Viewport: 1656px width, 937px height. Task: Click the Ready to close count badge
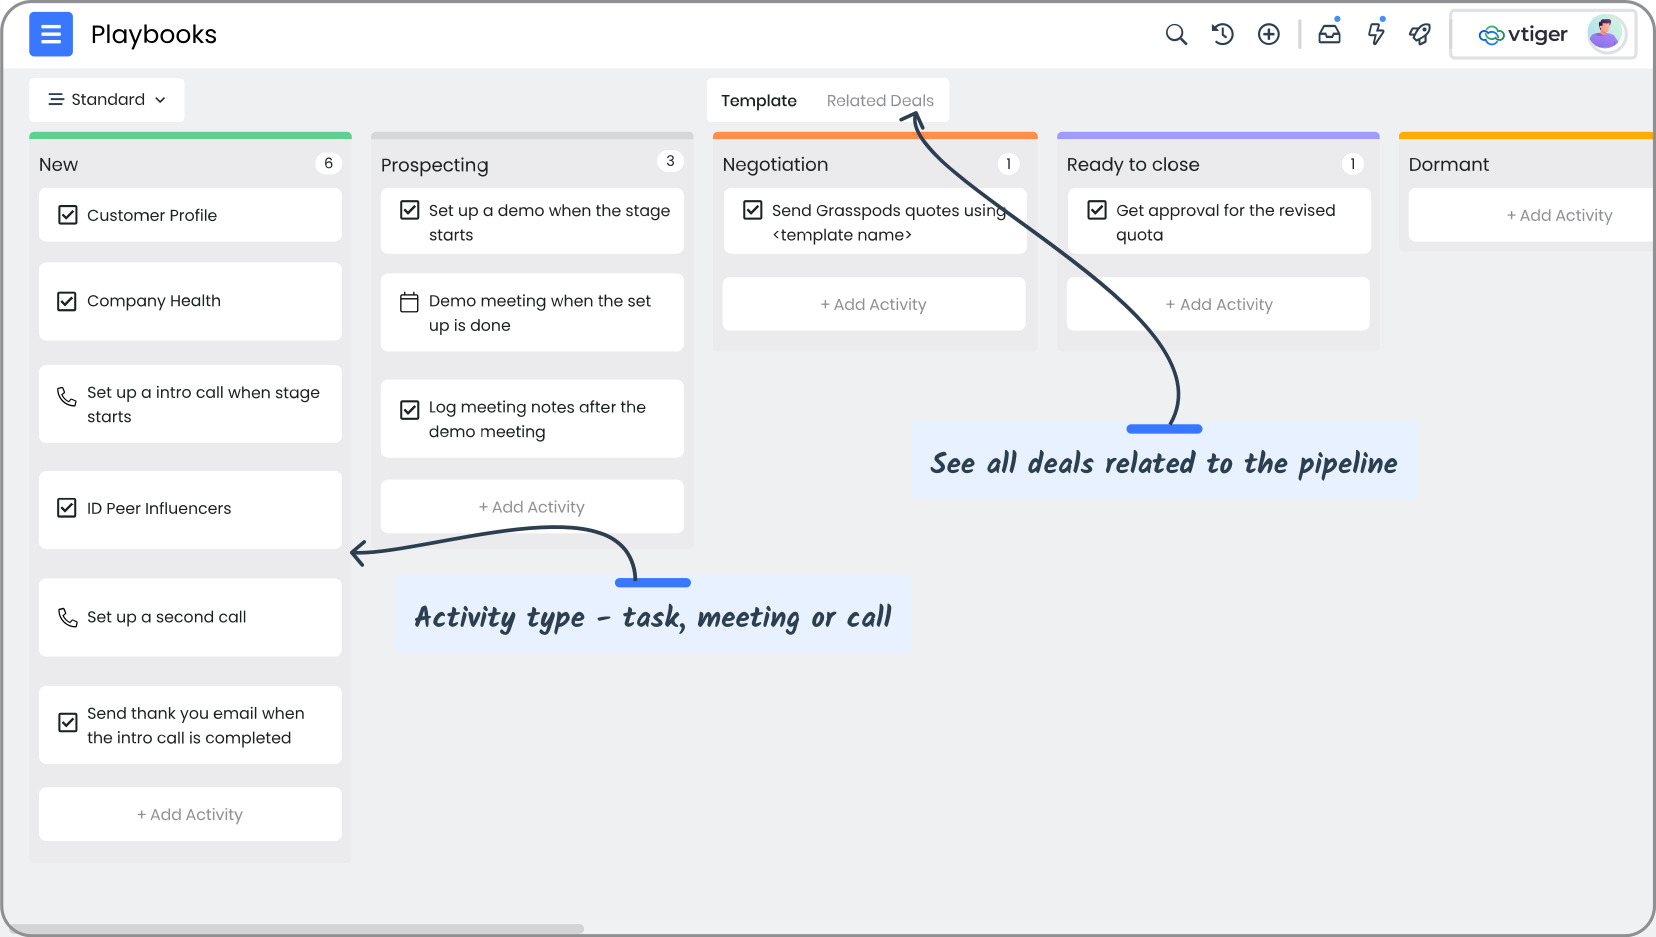click(x=1352, y=164)
